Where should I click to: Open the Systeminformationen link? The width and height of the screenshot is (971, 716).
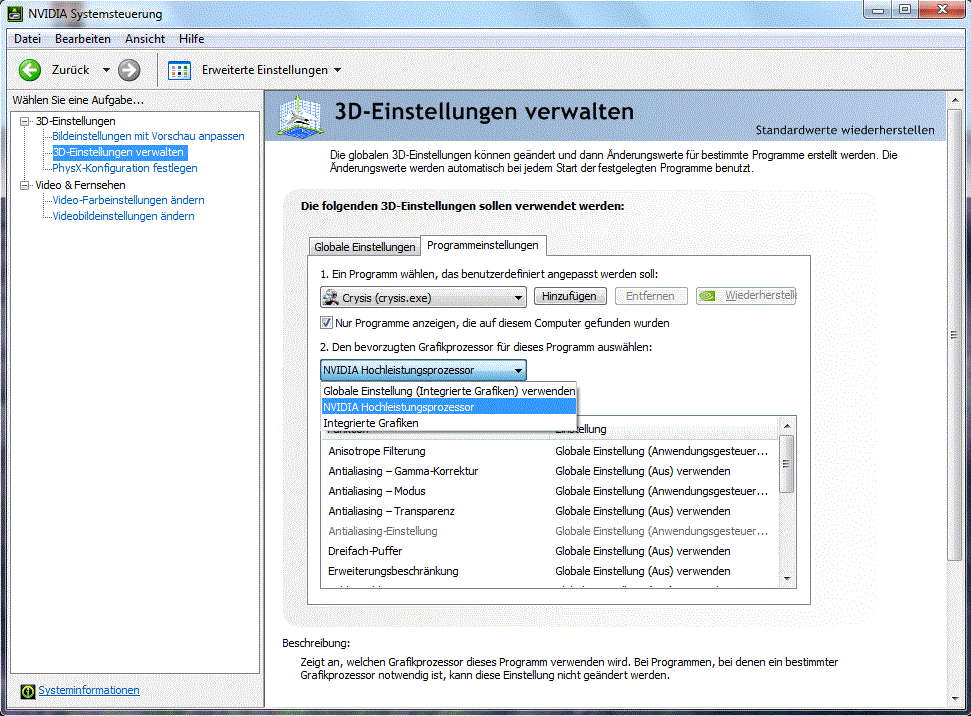point(89,690)
